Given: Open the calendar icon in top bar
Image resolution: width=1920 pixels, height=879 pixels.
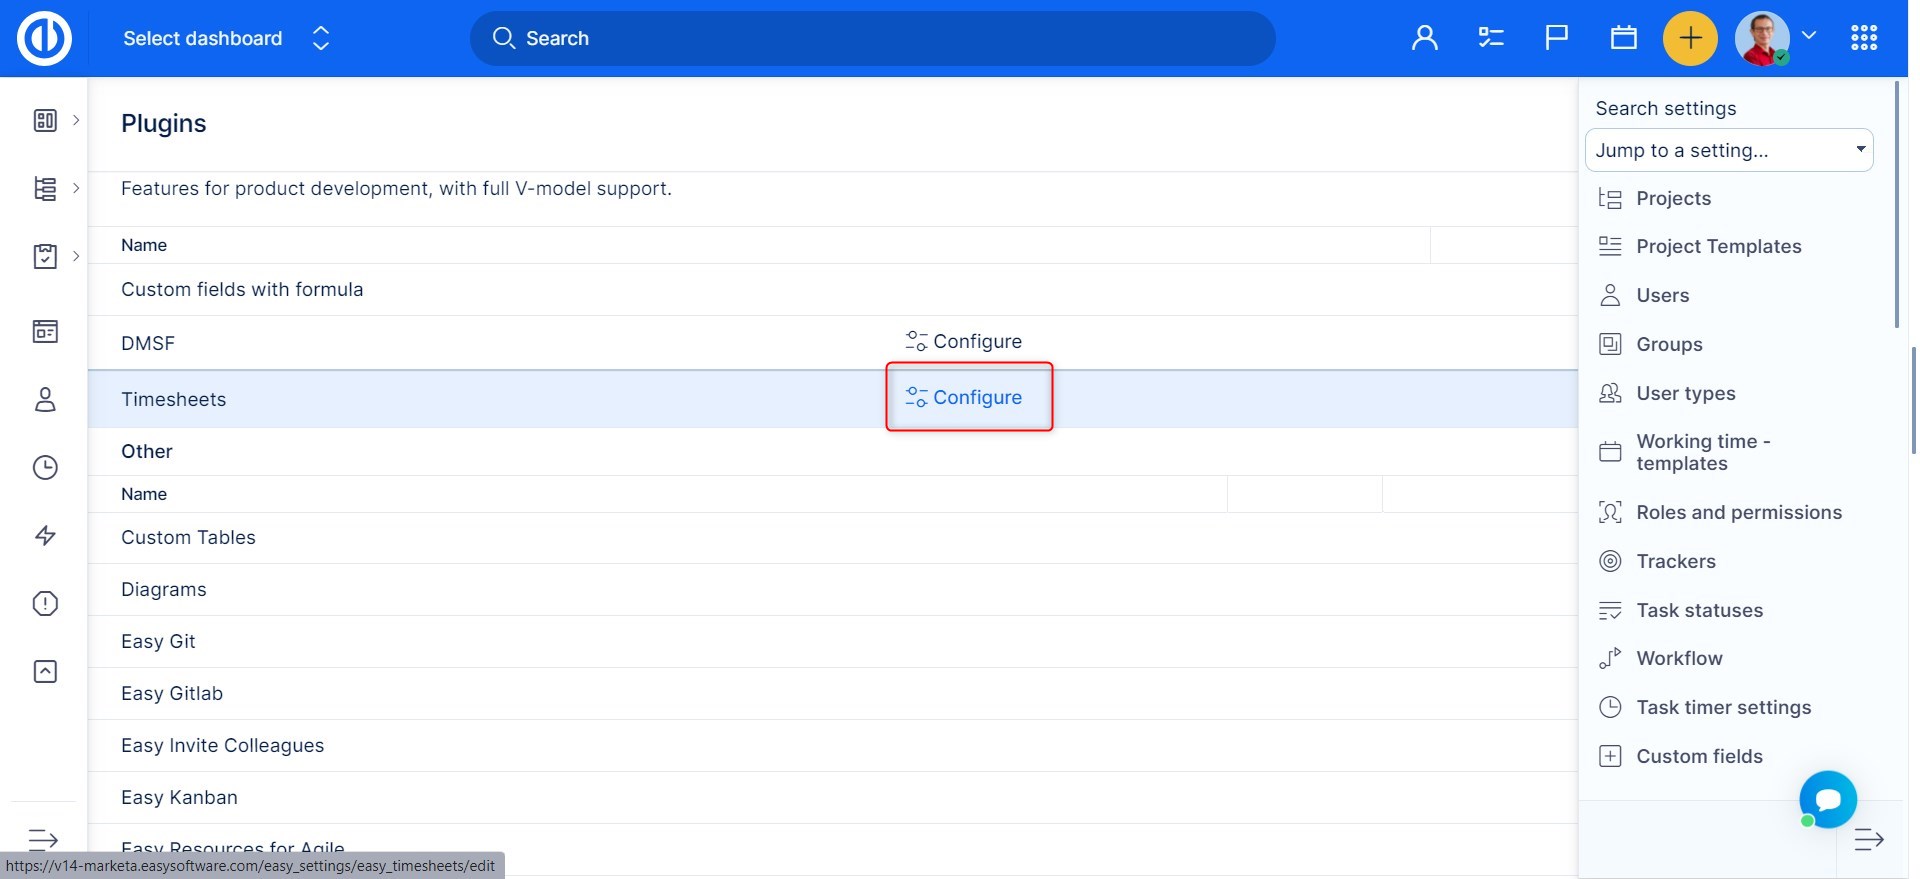Looking at the screenshot, I should pyautogui.click(x=1623, y=38).
